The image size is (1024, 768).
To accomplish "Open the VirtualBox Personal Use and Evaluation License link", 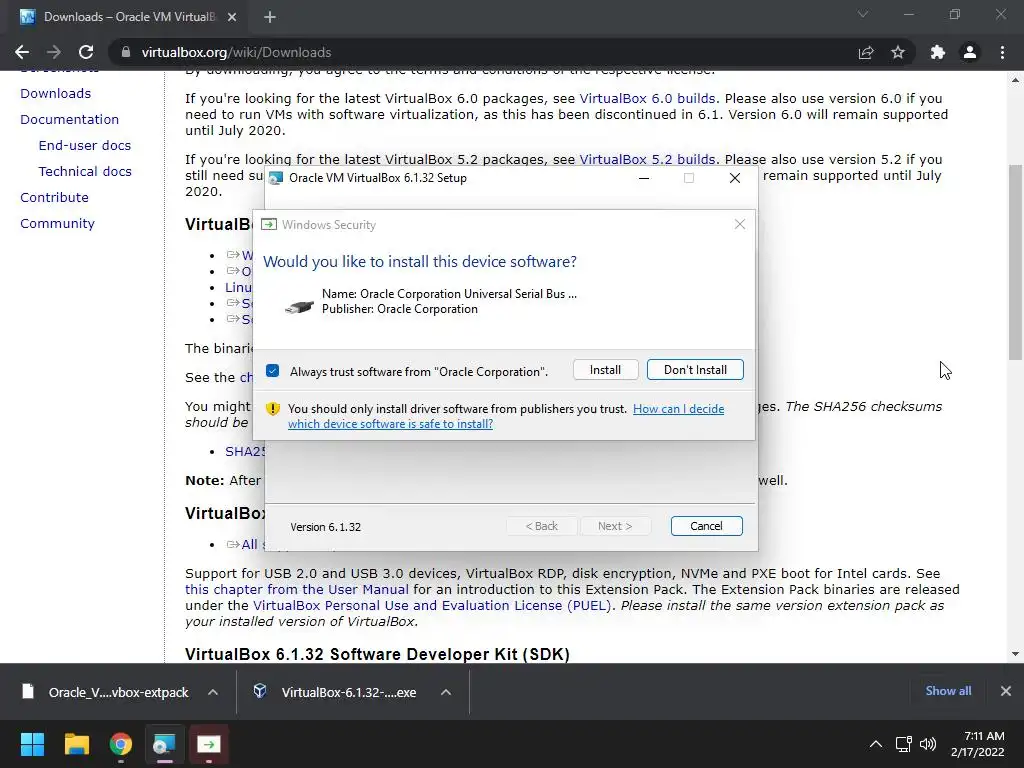I will [x=432, y=605].
